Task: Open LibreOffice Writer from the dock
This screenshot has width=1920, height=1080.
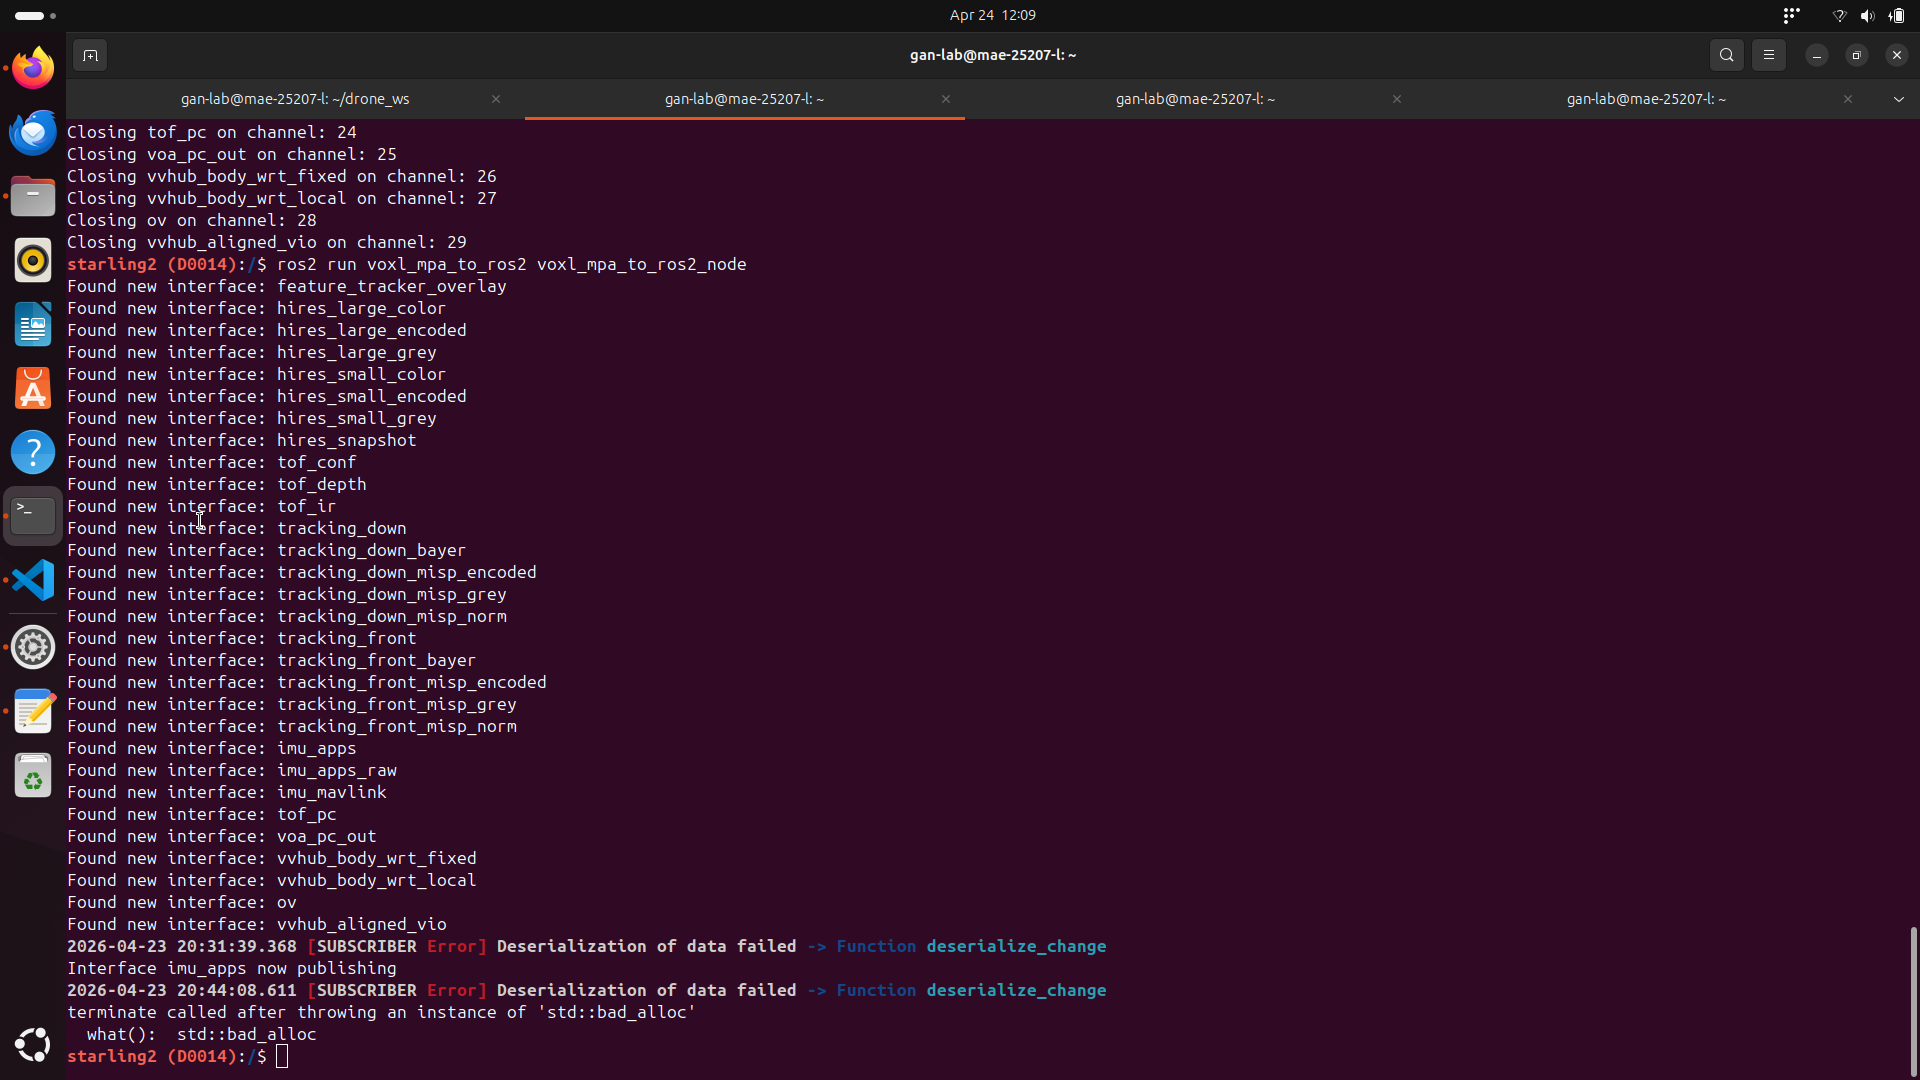Action: (33, 324)
